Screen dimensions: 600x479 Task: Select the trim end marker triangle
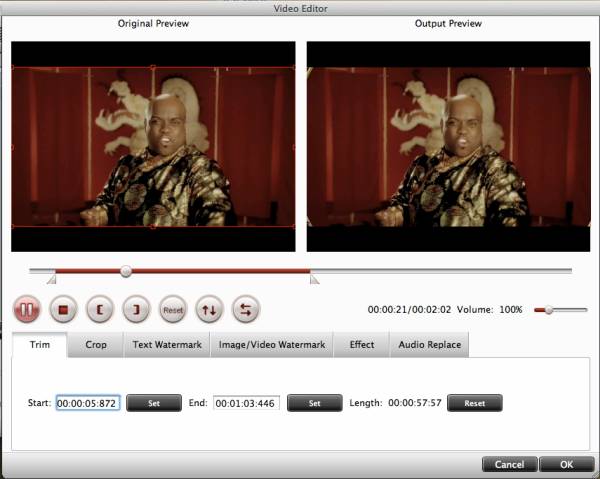pos(314,280)
